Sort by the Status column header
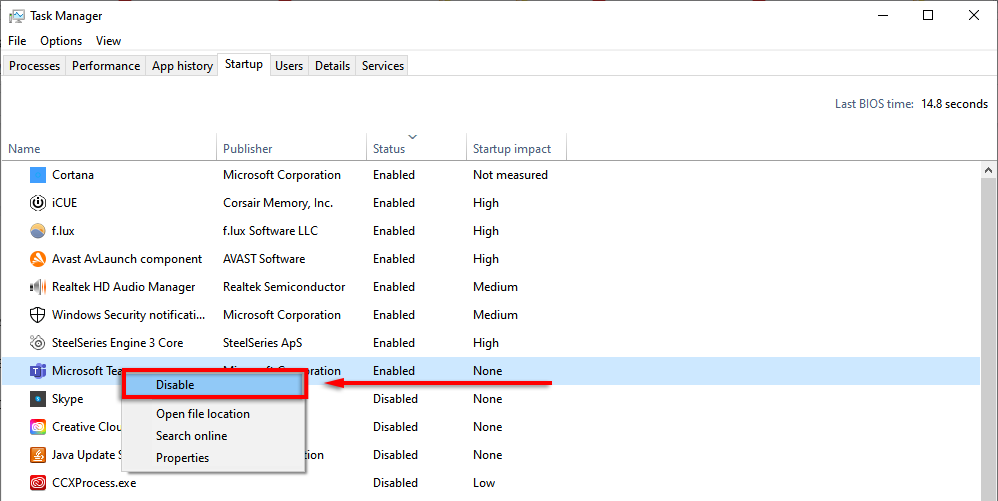 [x=389, y=149]
